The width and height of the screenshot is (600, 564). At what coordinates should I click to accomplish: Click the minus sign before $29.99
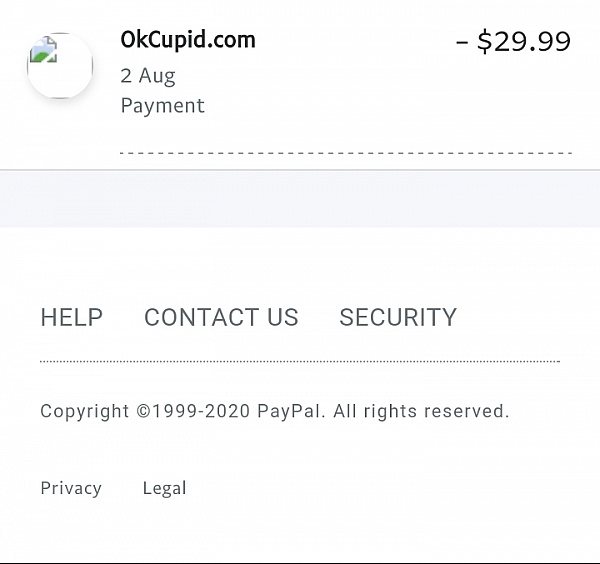pyautogui.click(x=462, y=43)
